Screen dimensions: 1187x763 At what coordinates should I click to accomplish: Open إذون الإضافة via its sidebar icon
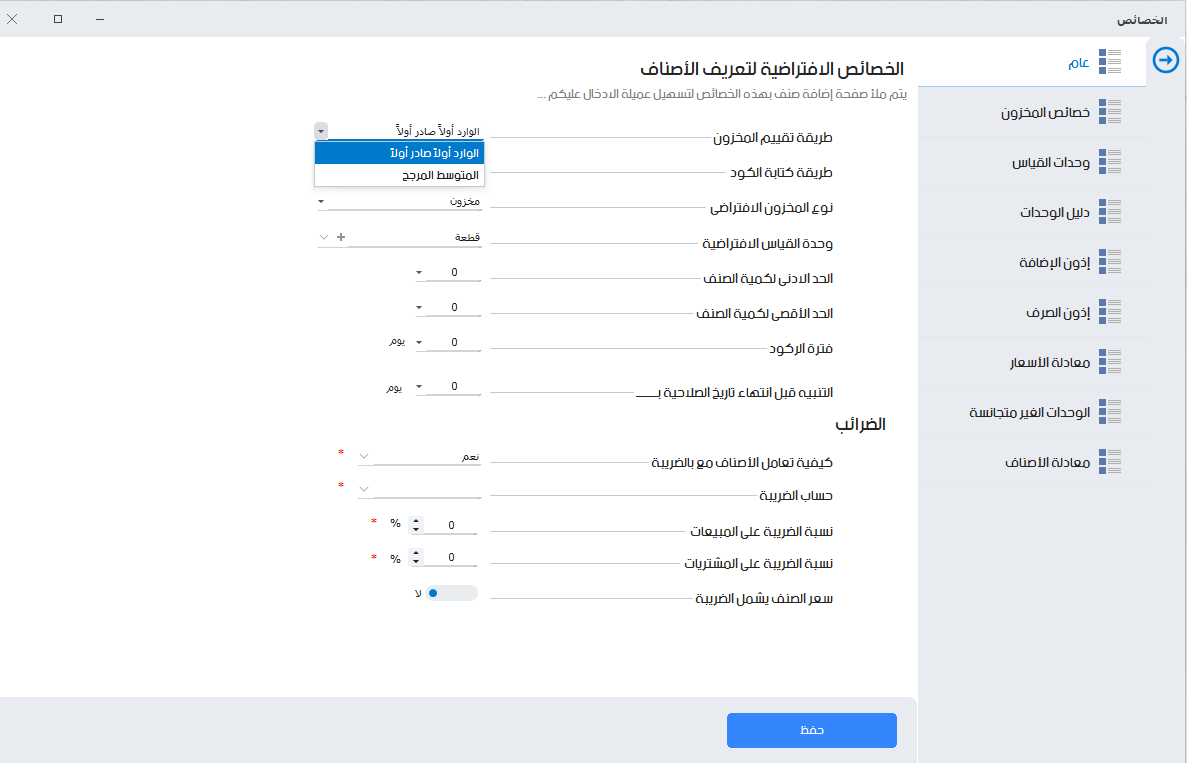pos(1110,262)
